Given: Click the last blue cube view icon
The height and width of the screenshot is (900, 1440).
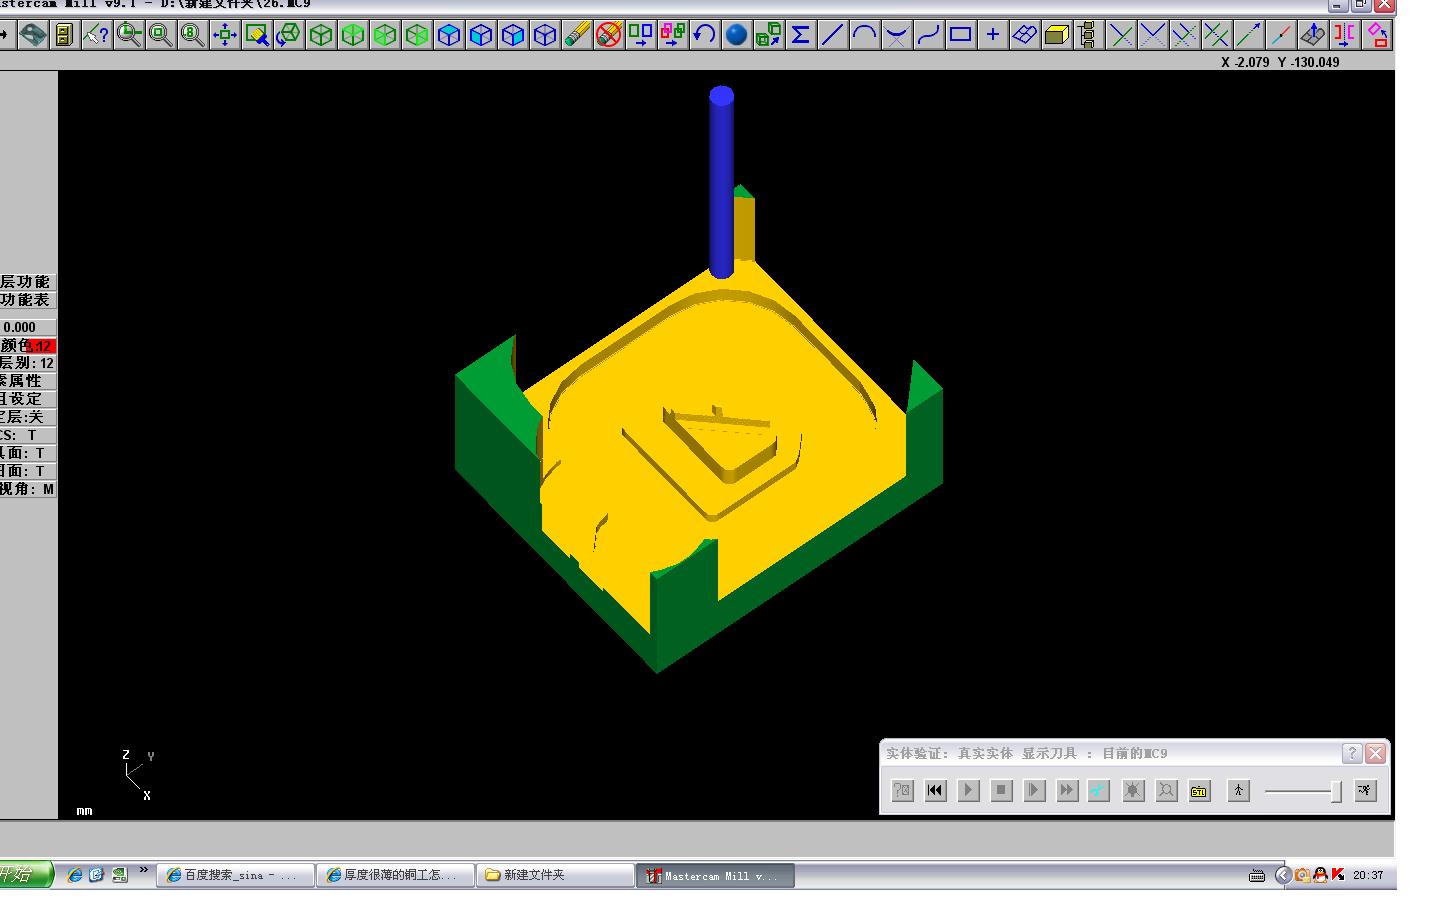Looking at the screenshot, I should [545, 35].
